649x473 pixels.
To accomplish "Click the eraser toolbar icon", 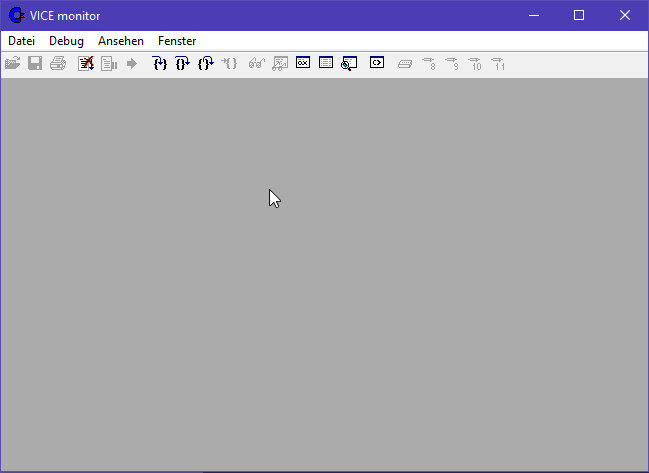I will [x=405, y=63].
